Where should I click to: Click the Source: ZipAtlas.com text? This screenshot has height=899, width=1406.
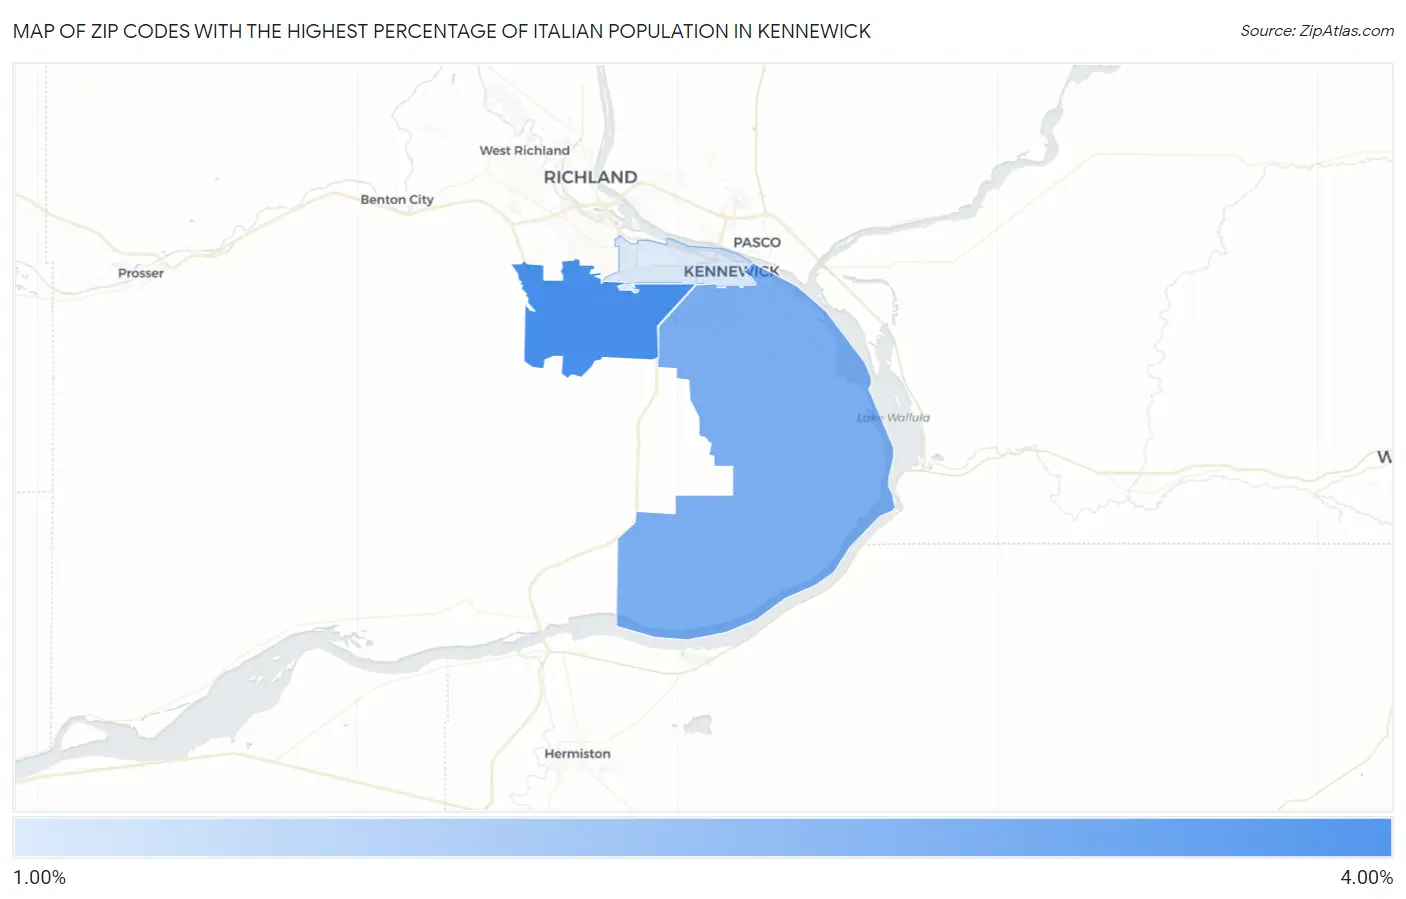[1317, 31]
